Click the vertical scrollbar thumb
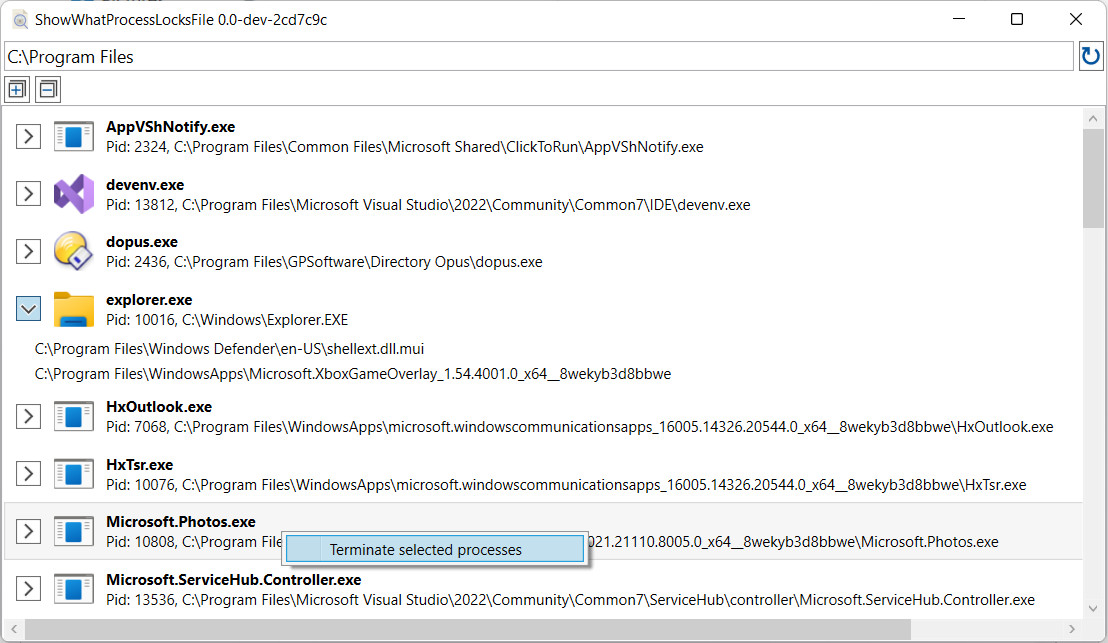1108x643 pixels. point(1093,178)
